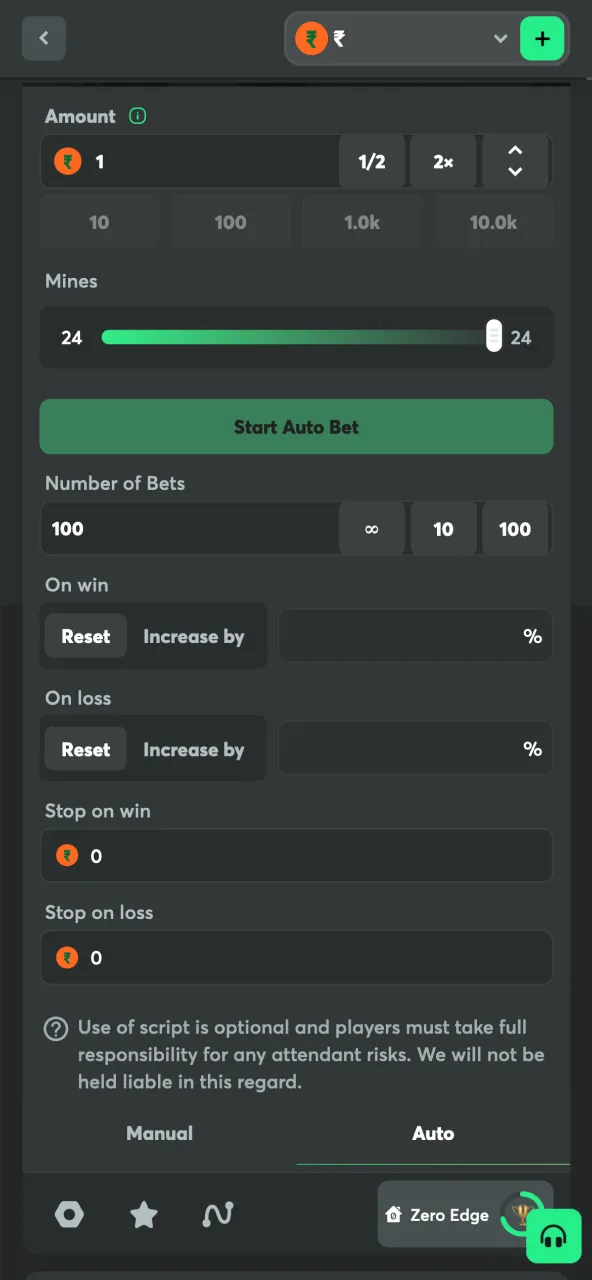Screen dimensions: 592x1280
Task: Toggle Reset mode under On loss
Action: (x=86, y=748)
